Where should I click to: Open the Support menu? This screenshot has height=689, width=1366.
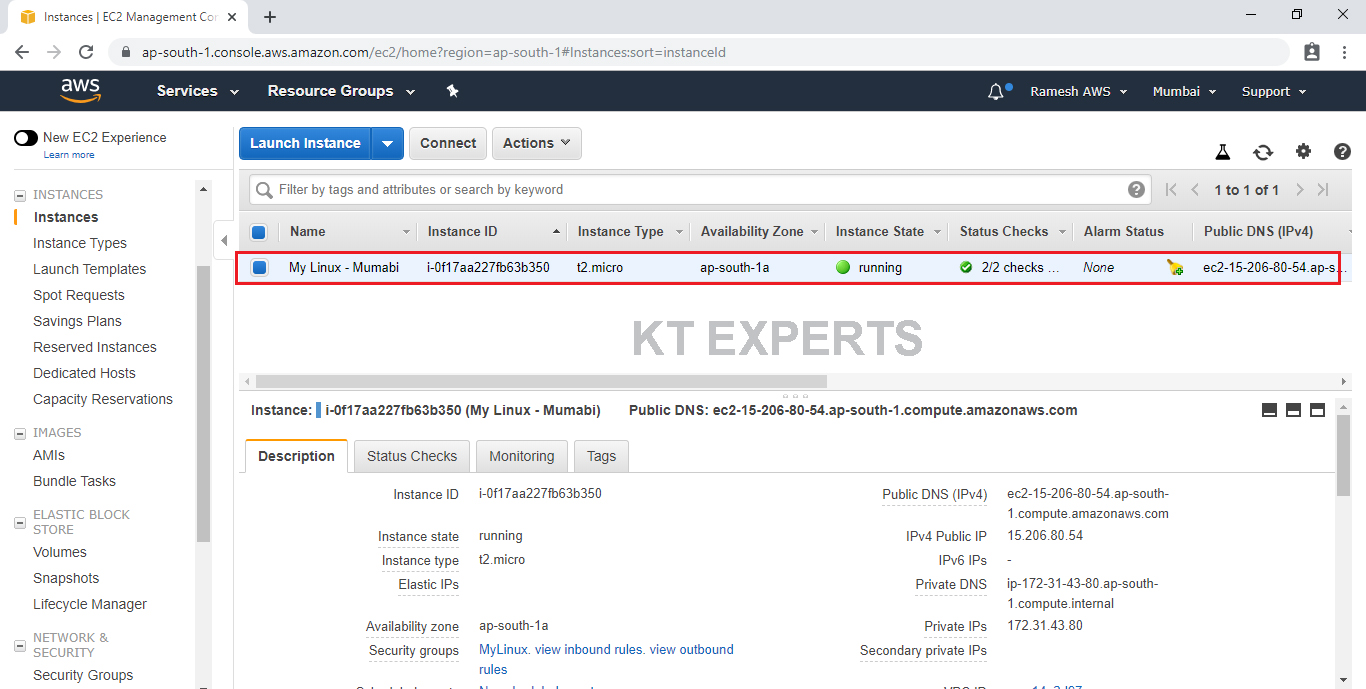1274,91
